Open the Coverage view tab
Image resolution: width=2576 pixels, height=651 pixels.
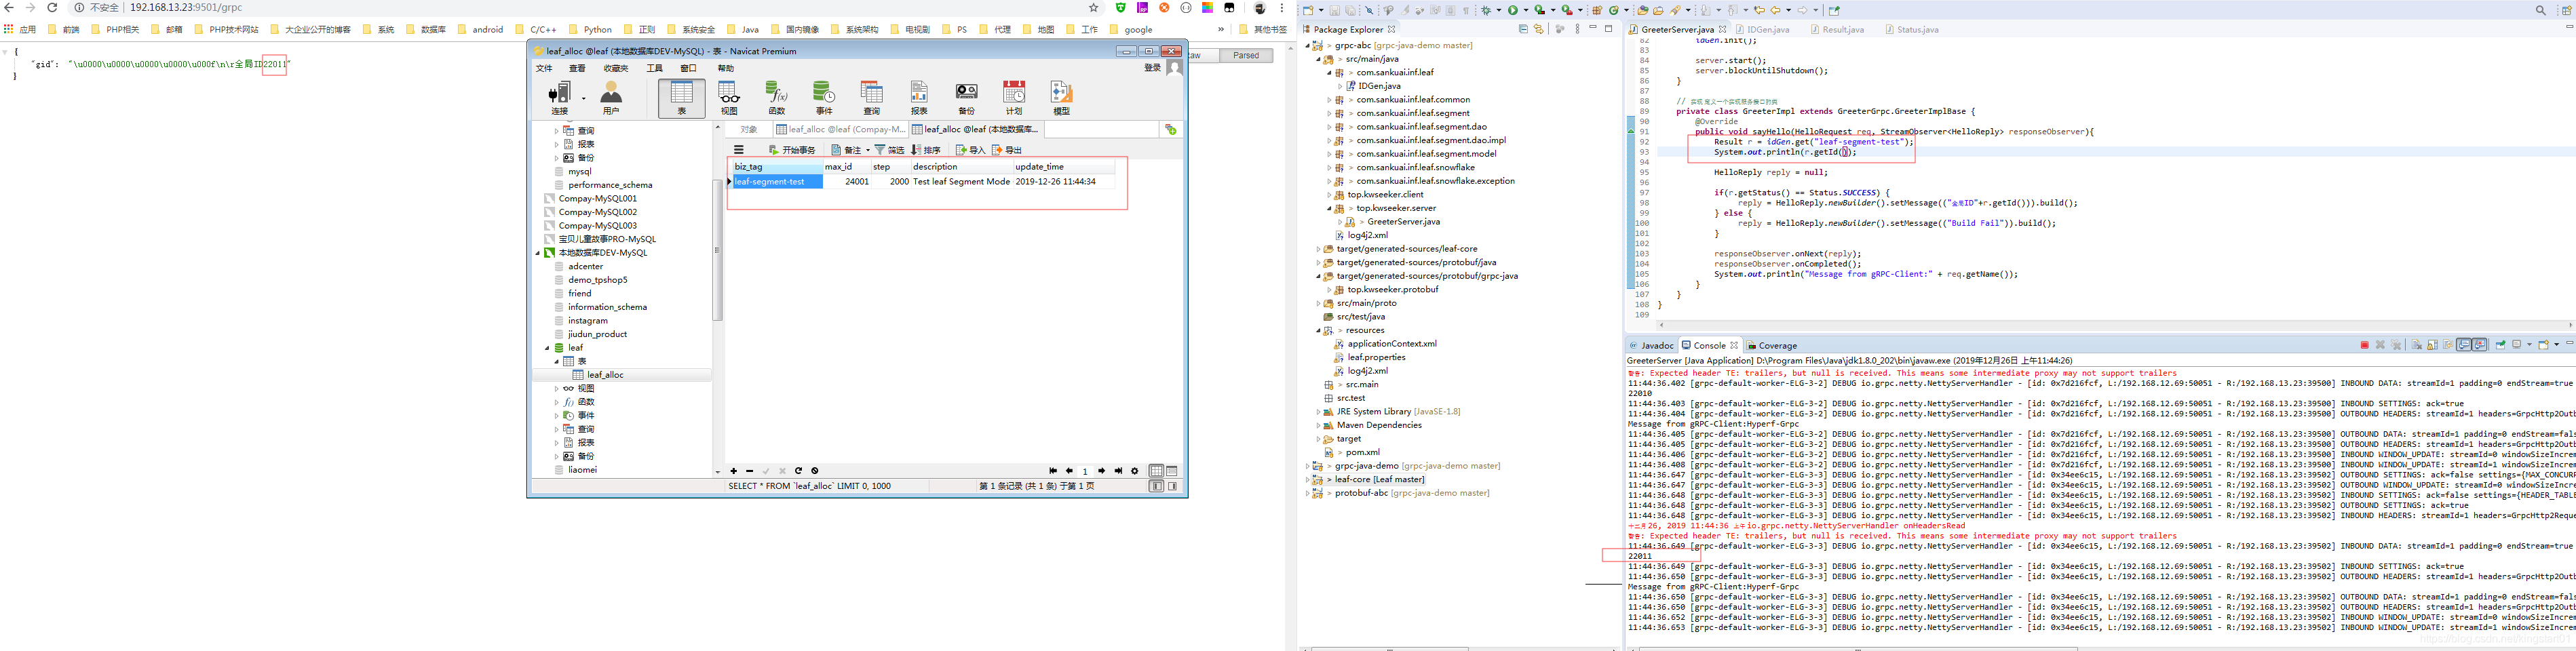1773,346
